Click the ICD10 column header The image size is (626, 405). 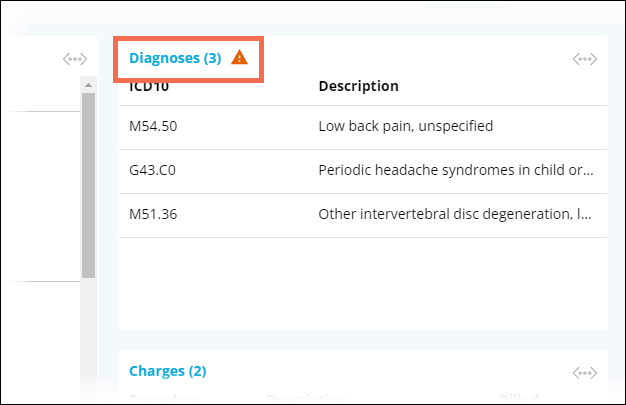point(149,86)
